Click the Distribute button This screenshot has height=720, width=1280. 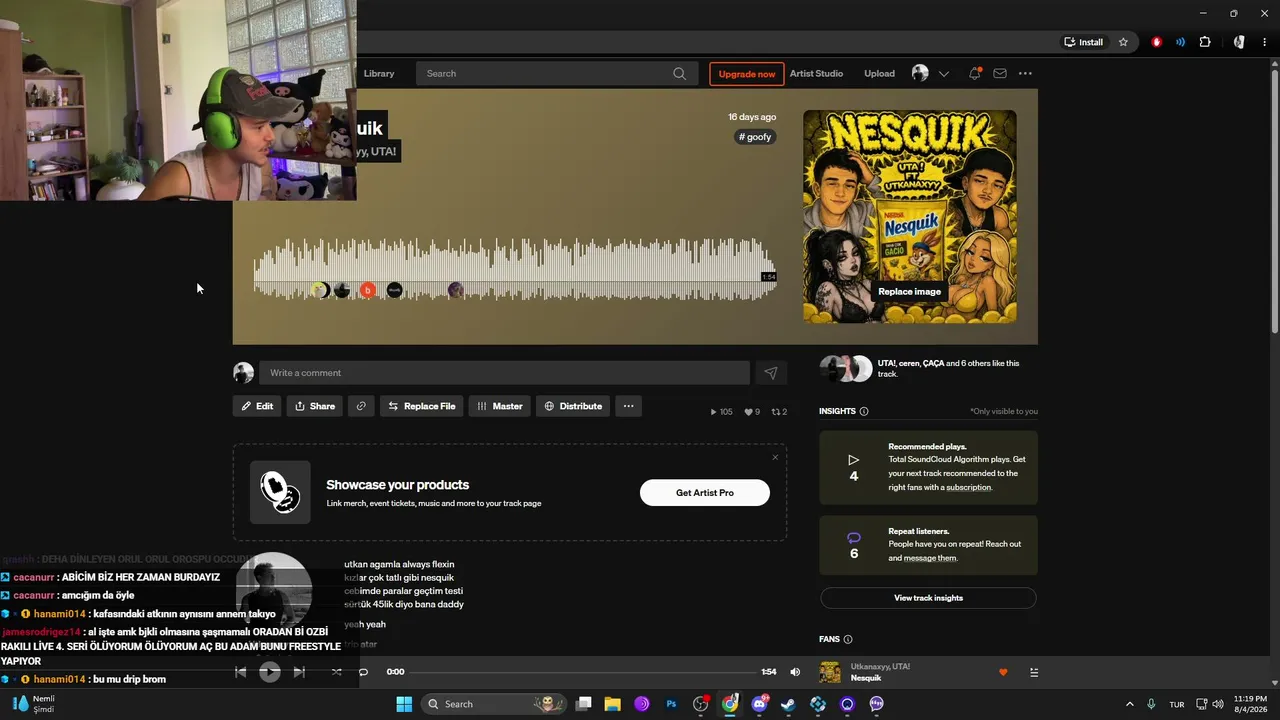click(x=574, y=406)
